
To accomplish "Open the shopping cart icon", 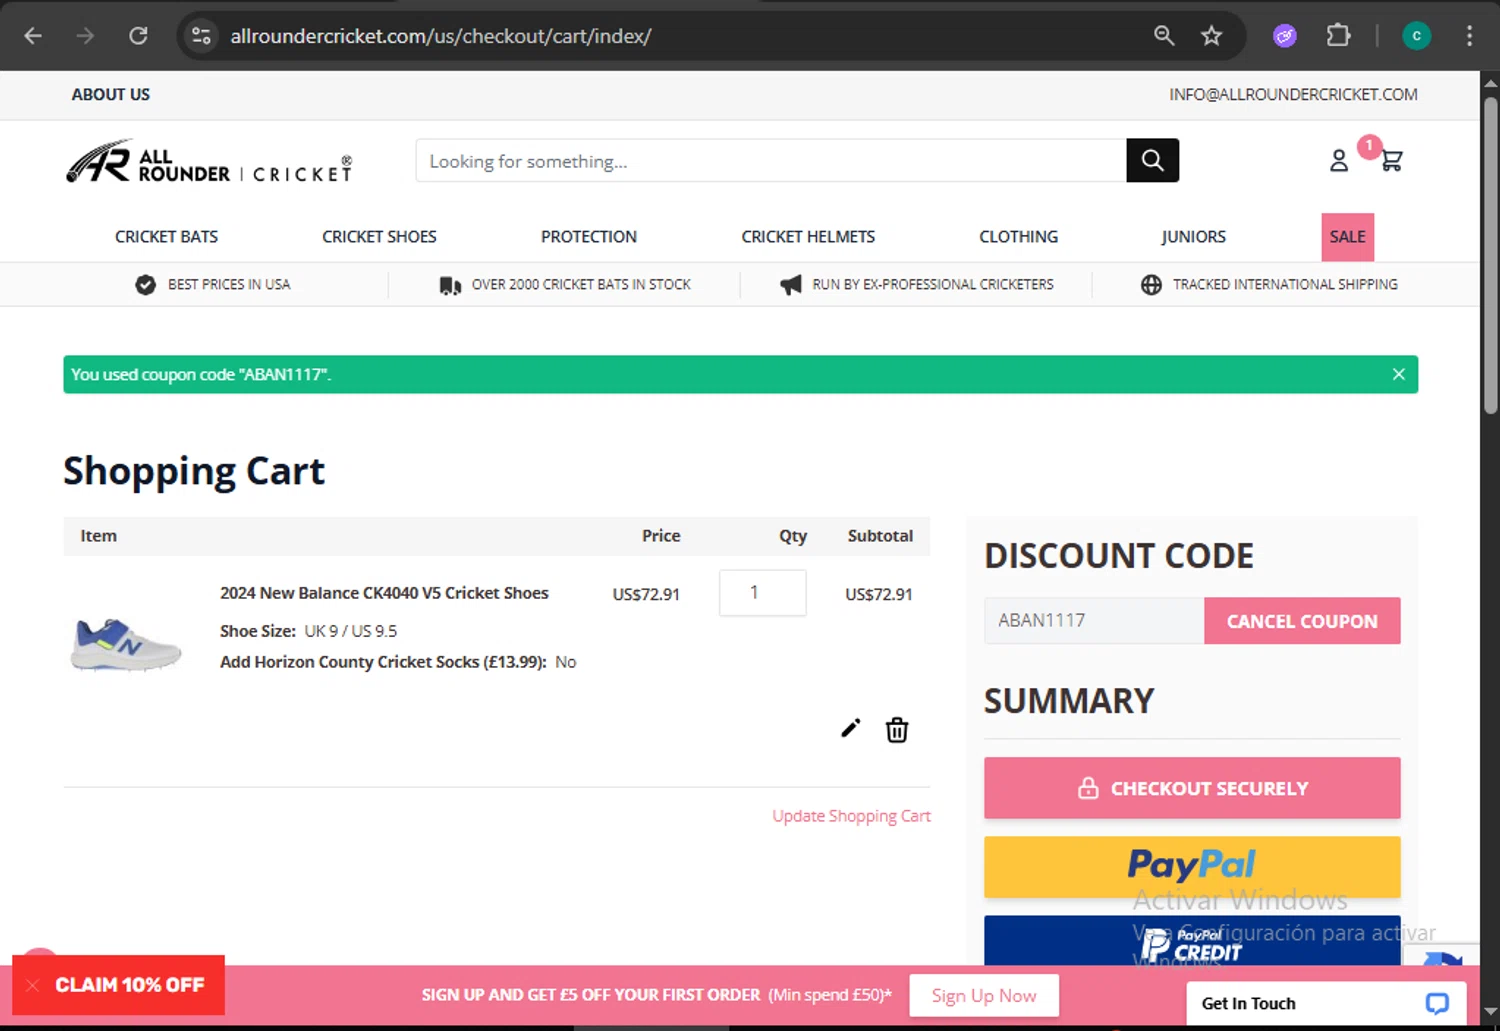I will pyautogui.click(x=1391, y=160).
